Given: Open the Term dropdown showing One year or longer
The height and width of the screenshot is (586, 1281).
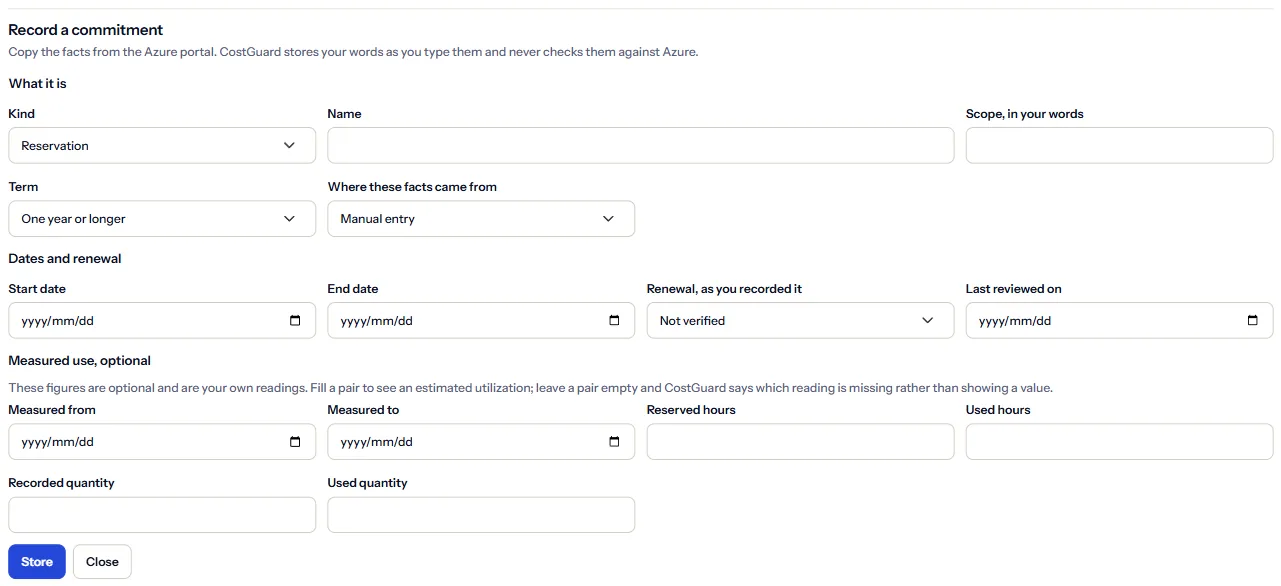Looking at the screenshot, I should [x=162, y=219].
